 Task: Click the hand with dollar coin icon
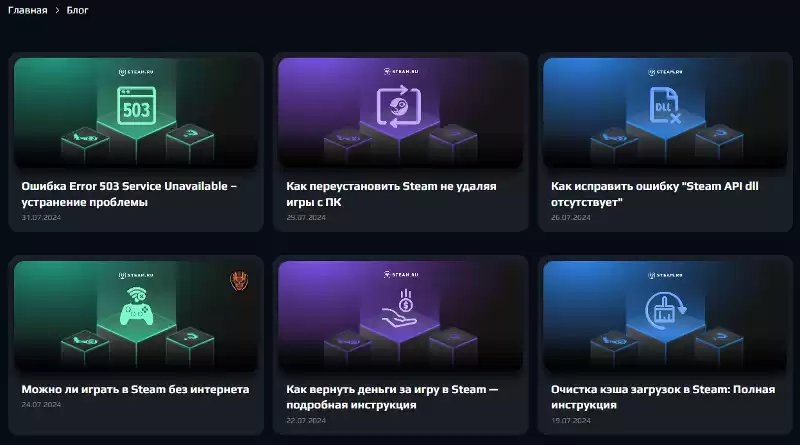pyautogui.click(x=399, y=308)
